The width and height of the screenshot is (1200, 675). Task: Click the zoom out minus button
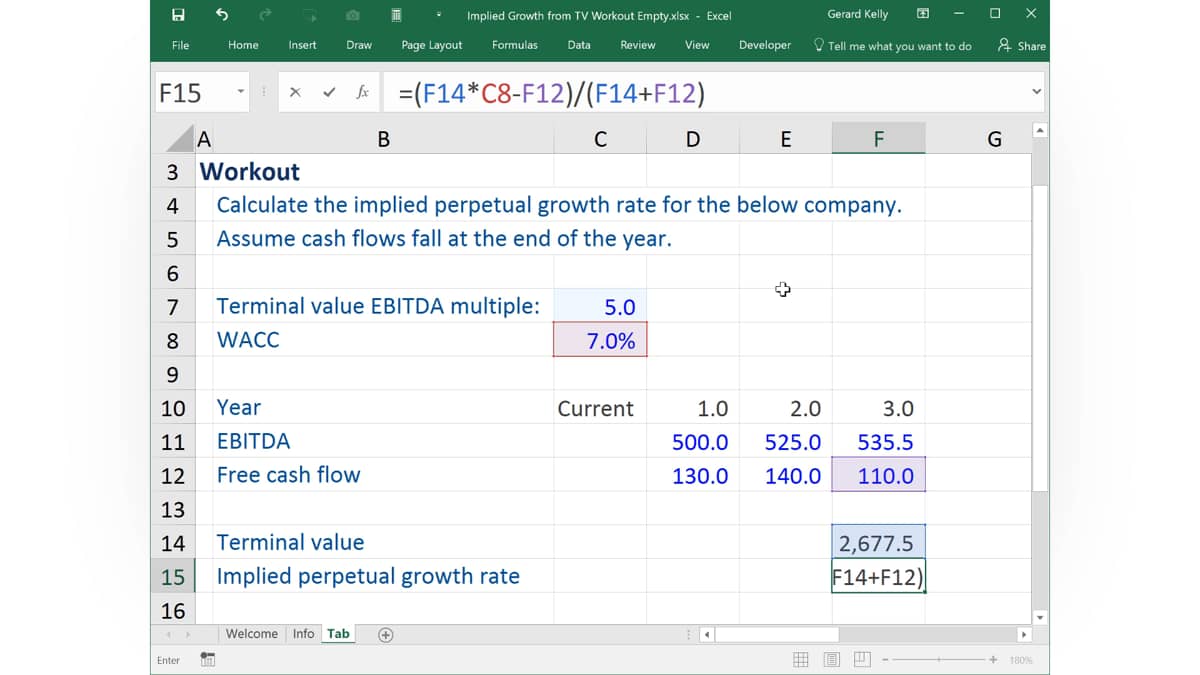coord(886,660)
